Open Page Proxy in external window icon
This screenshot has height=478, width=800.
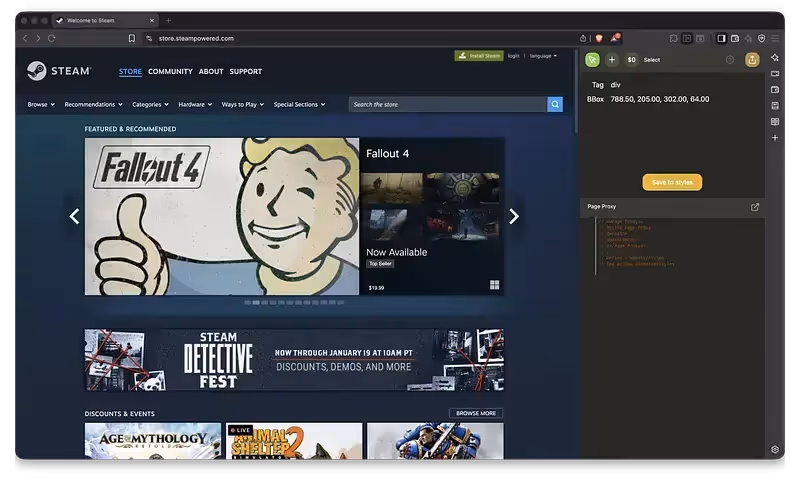pos(755,207)
